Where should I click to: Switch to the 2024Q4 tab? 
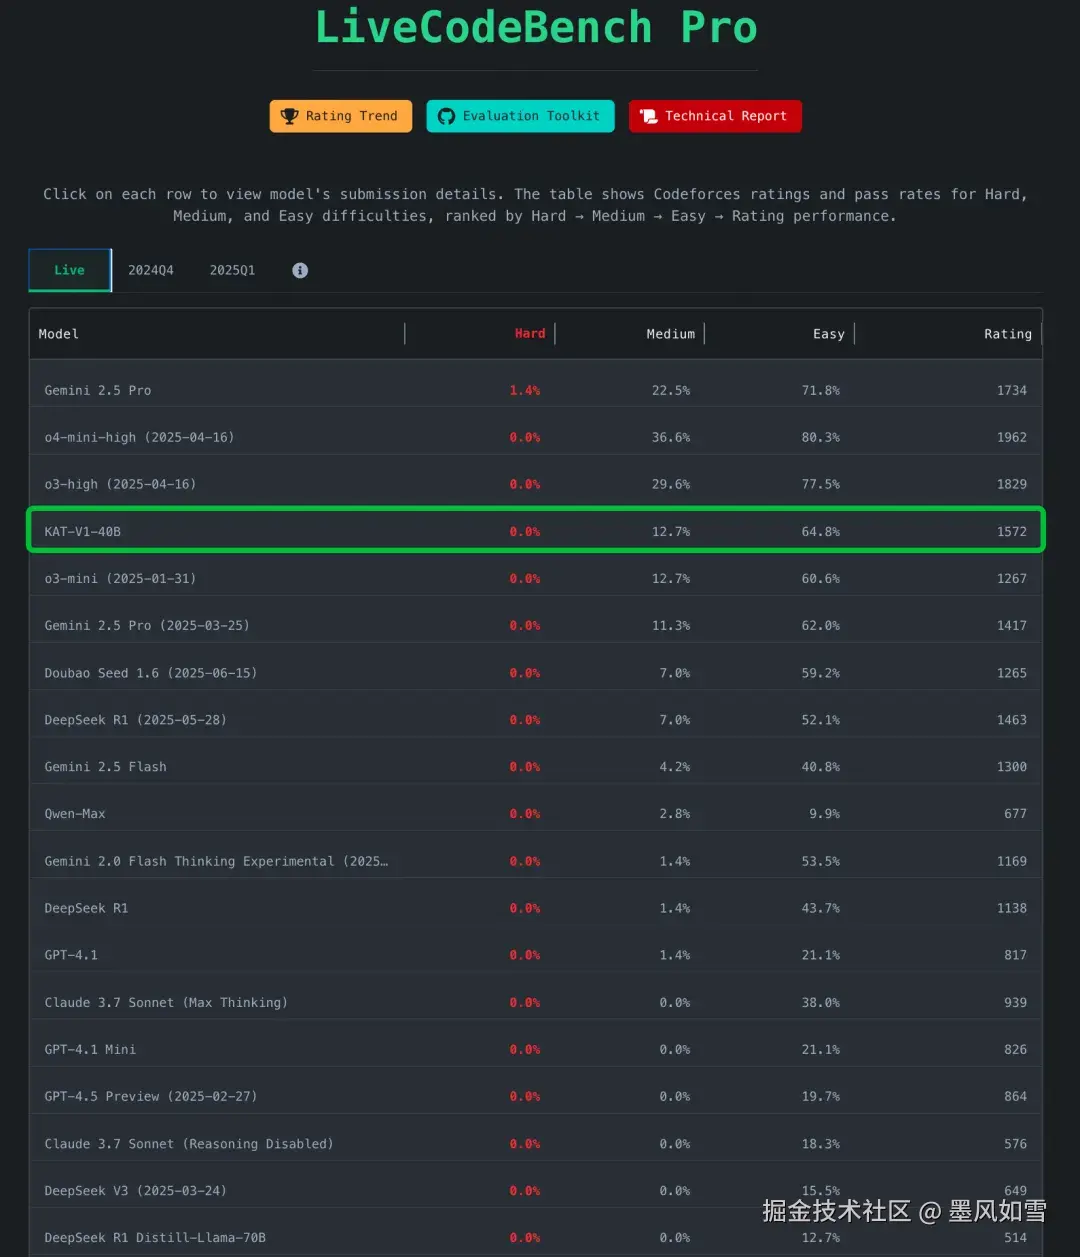tap(151, 270)
